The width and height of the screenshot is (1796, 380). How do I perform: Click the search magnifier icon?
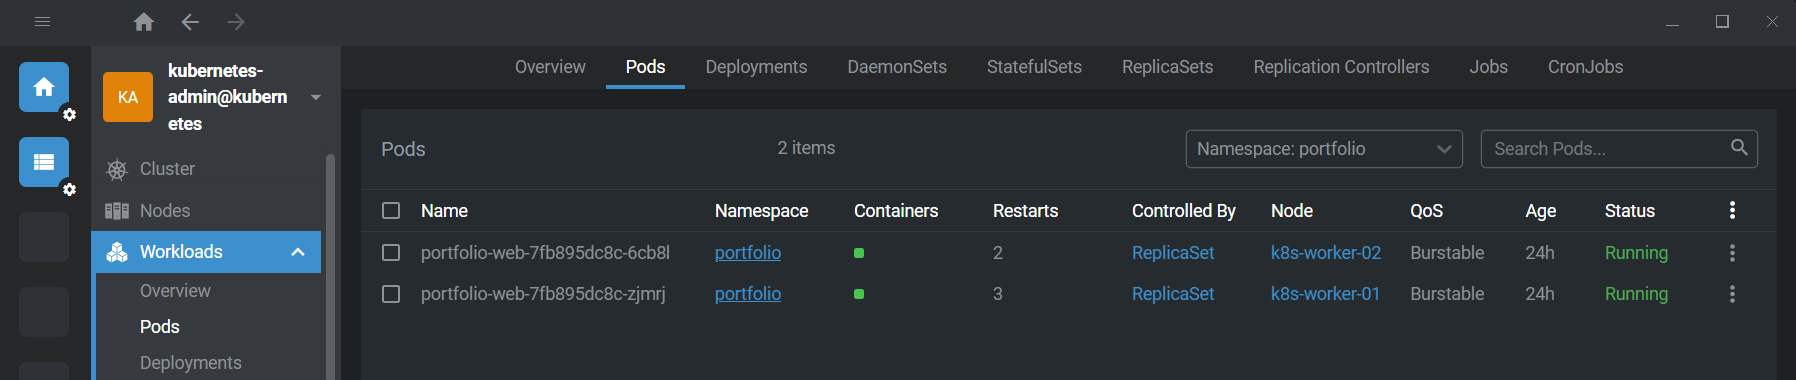(1739, 148)
